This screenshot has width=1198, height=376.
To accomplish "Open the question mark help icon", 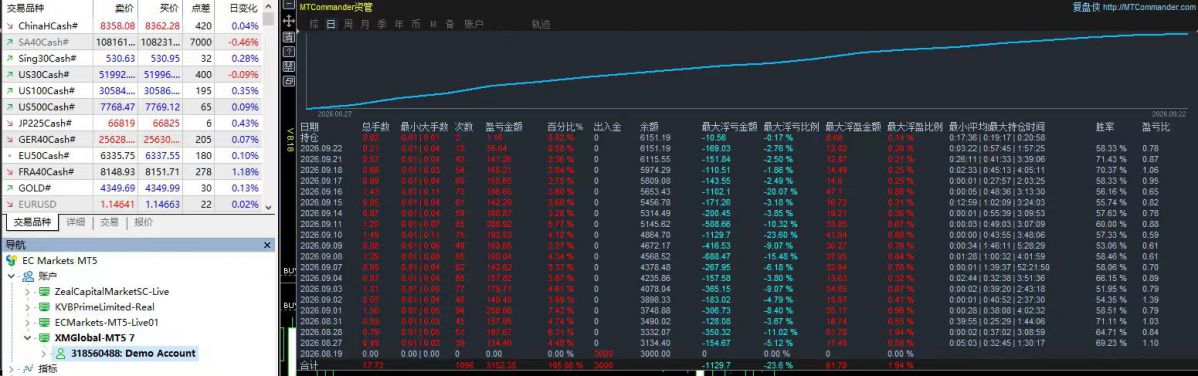I will coord(288,51).
